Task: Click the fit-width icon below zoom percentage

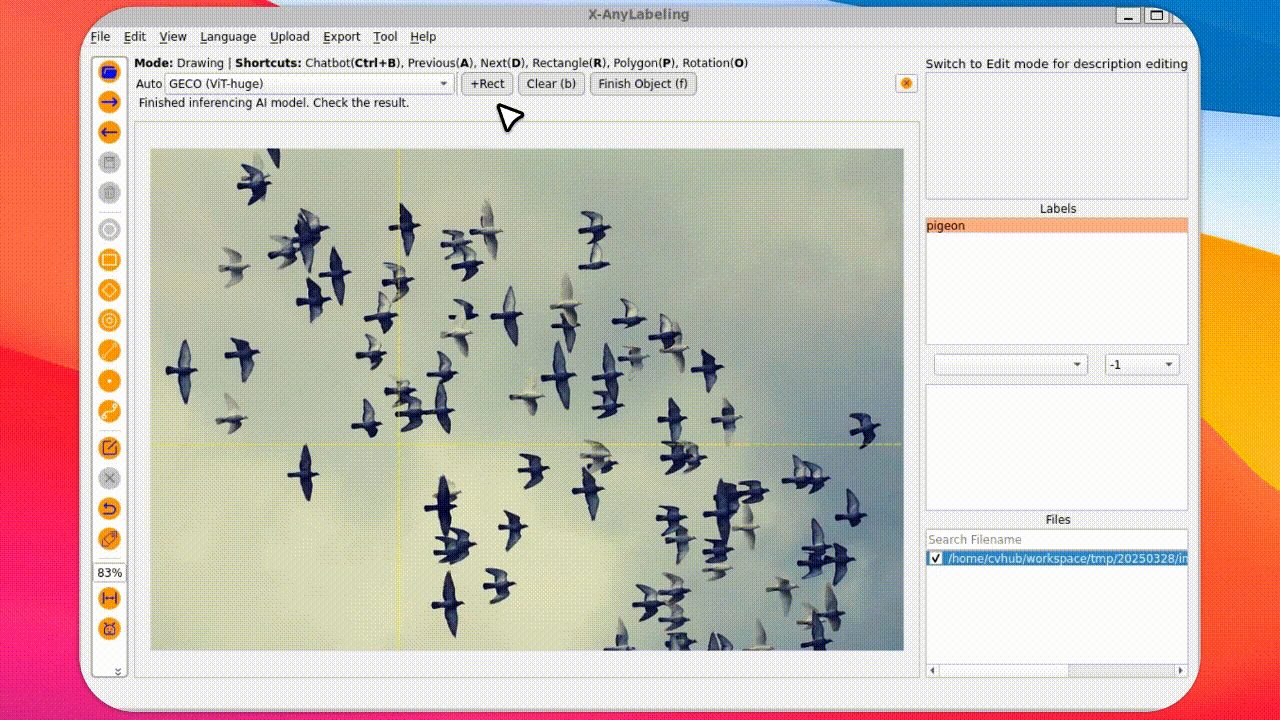Action: click(x=110, y=598)
